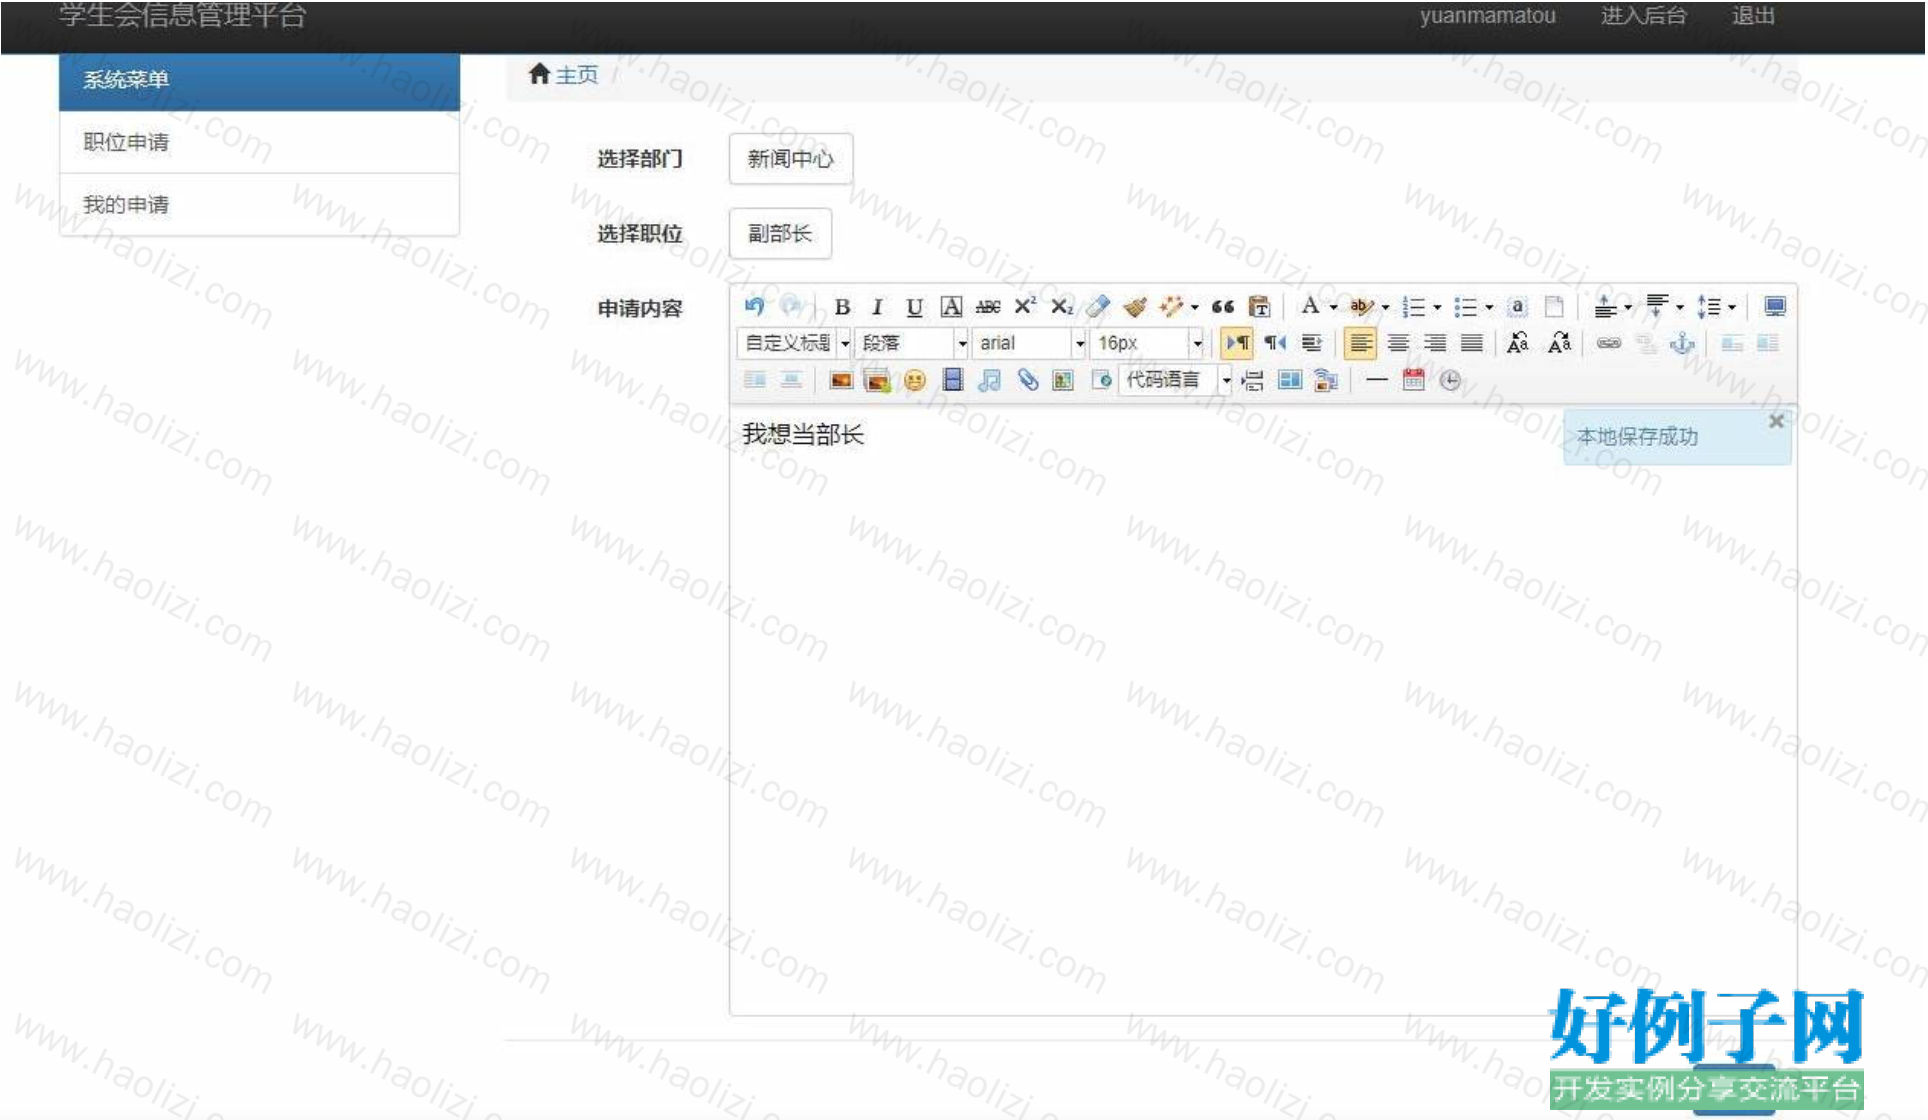Increase text indent using the indent icon

(x=1311, y=343)
